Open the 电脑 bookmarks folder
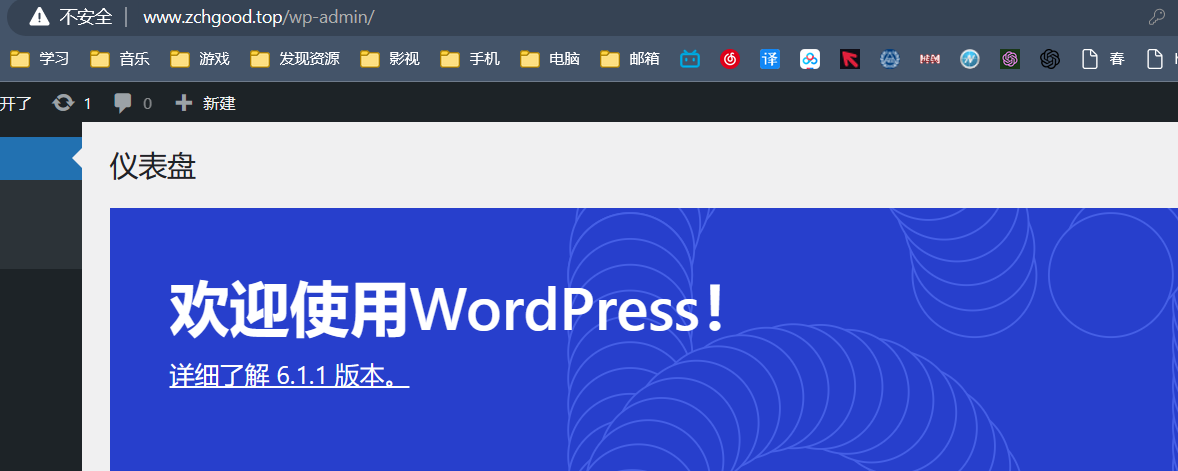The height and width of the screenshot is (471, 1178). pos(550,59)
